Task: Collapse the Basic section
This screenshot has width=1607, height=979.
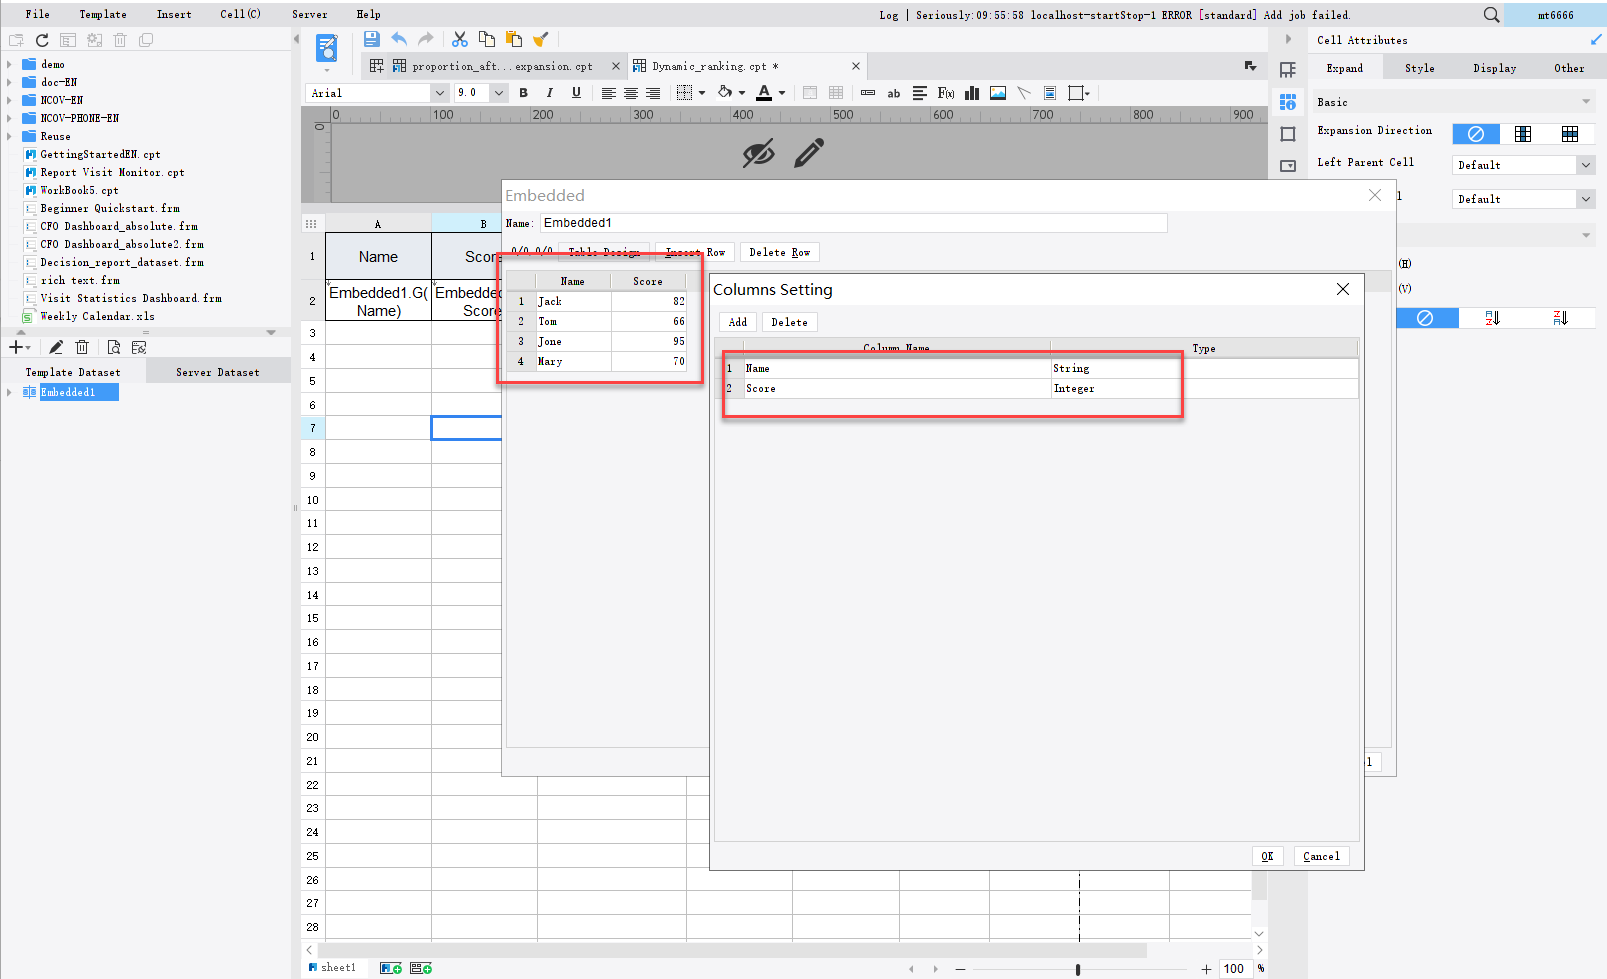Action: point(1586,102)
